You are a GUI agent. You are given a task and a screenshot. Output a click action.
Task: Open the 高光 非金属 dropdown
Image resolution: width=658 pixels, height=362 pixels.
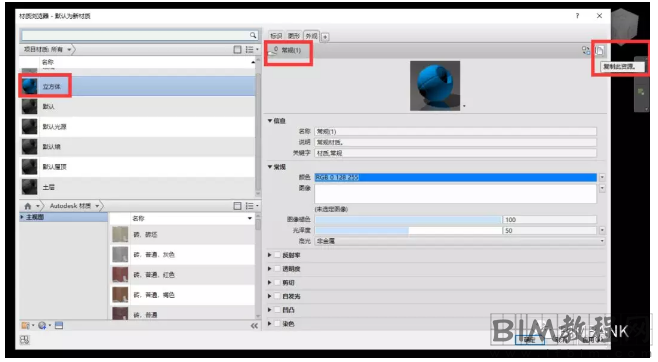pyautogui.click(x=460, y=241)
